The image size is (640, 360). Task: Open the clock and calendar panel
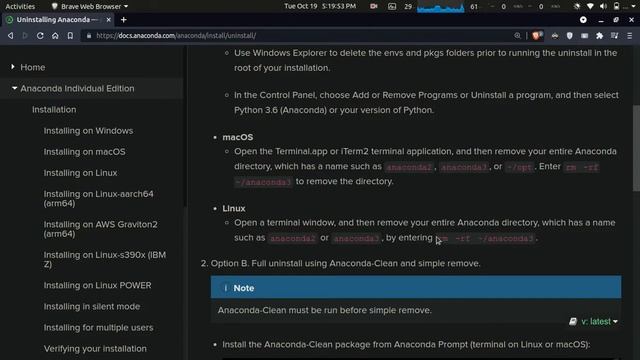[x=320, y=7]
